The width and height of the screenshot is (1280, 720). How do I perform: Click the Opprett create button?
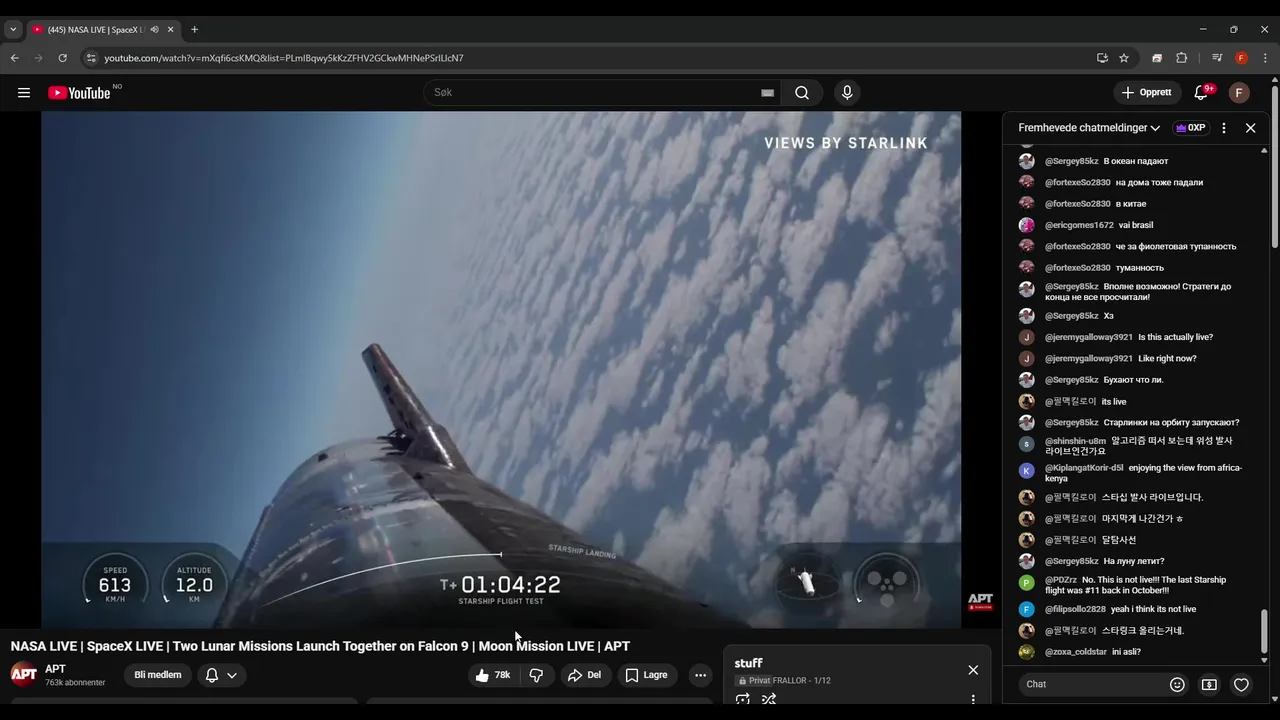pos(1147,93)
